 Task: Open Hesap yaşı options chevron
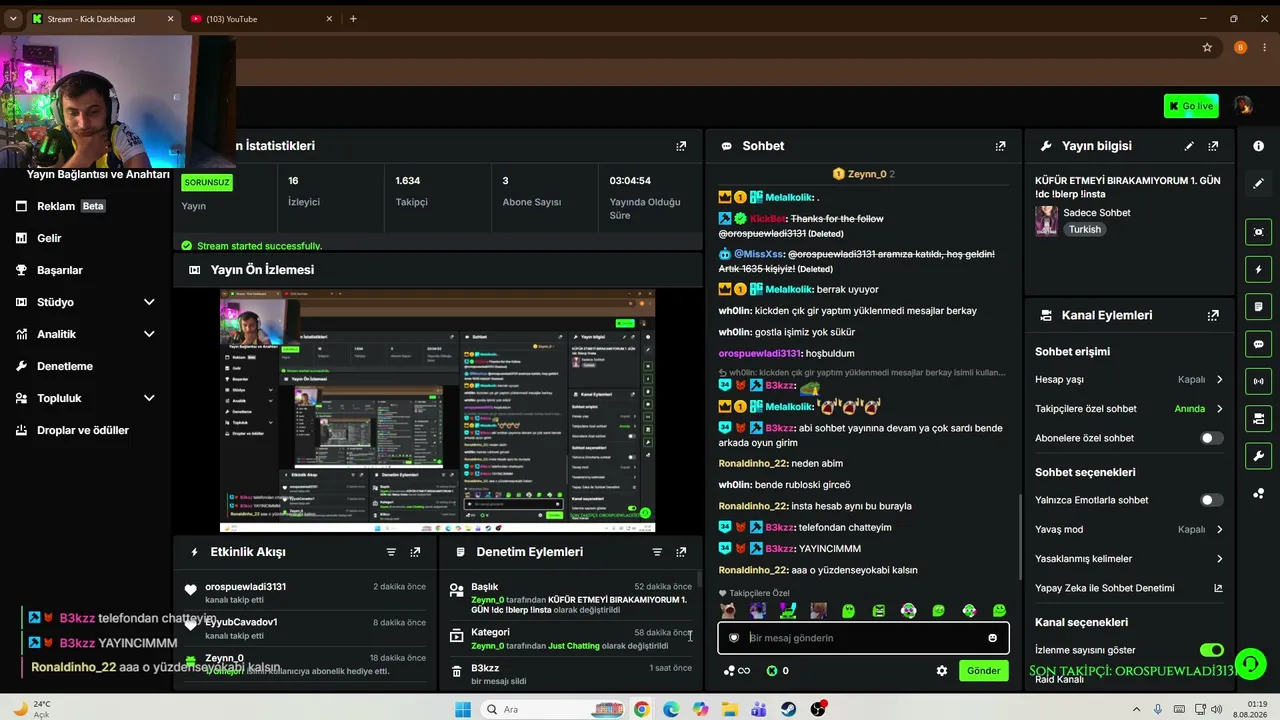pyautogui.click(x=1219, y=380)
